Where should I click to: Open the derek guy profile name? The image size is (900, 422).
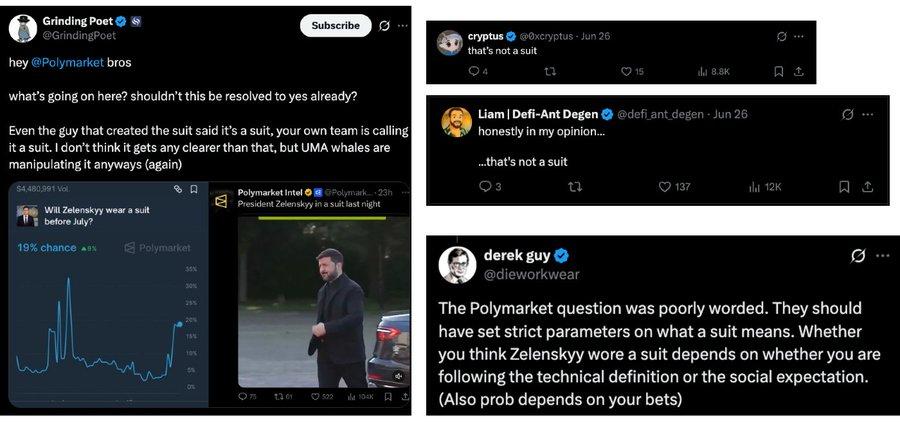tap(518, 255)
